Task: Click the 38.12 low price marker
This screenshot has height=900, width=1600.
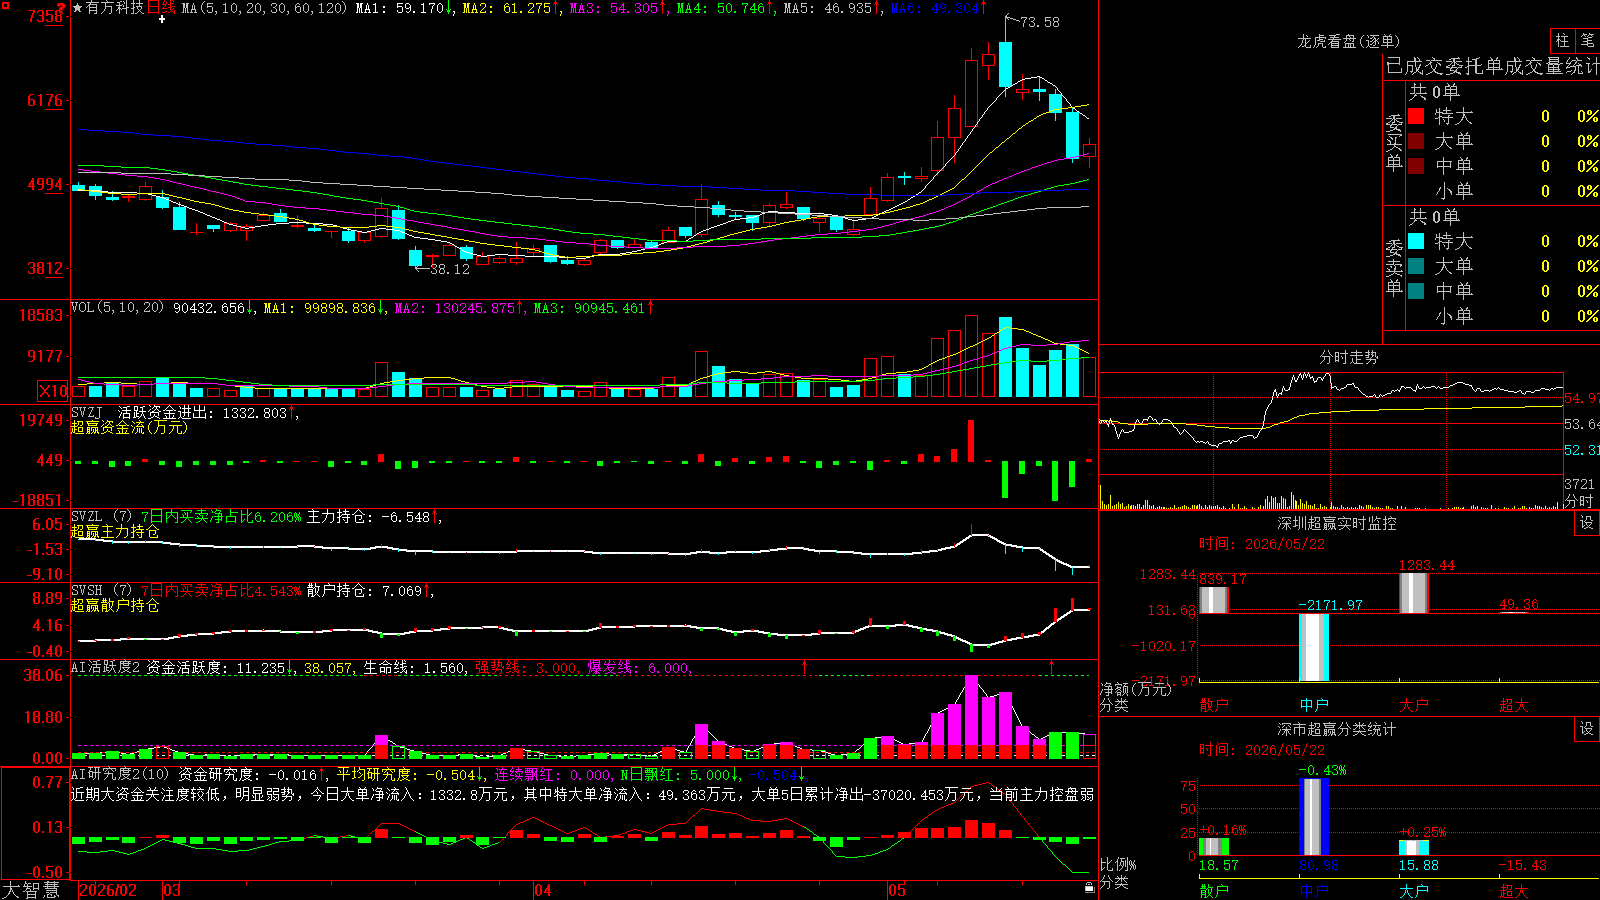Action: pyautogui.click(x=449, y=269)
